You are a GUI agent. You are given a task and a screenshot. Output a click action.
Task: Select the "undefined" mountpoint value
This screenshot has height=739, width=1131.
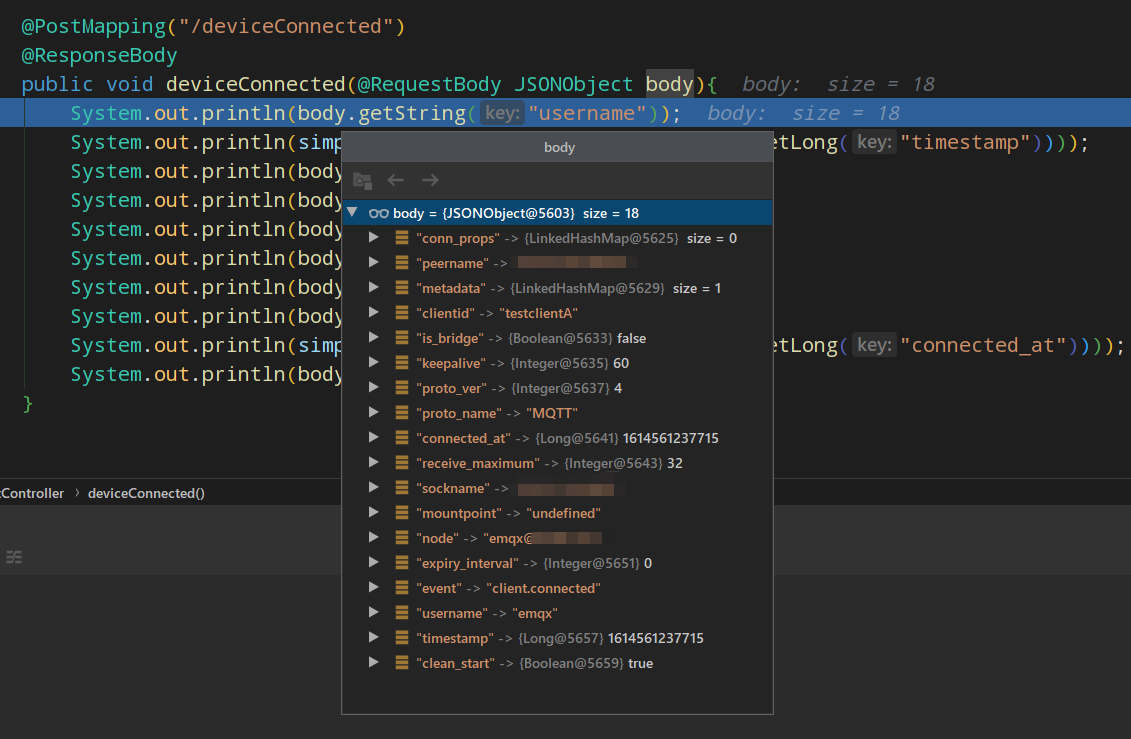point(563,513)
